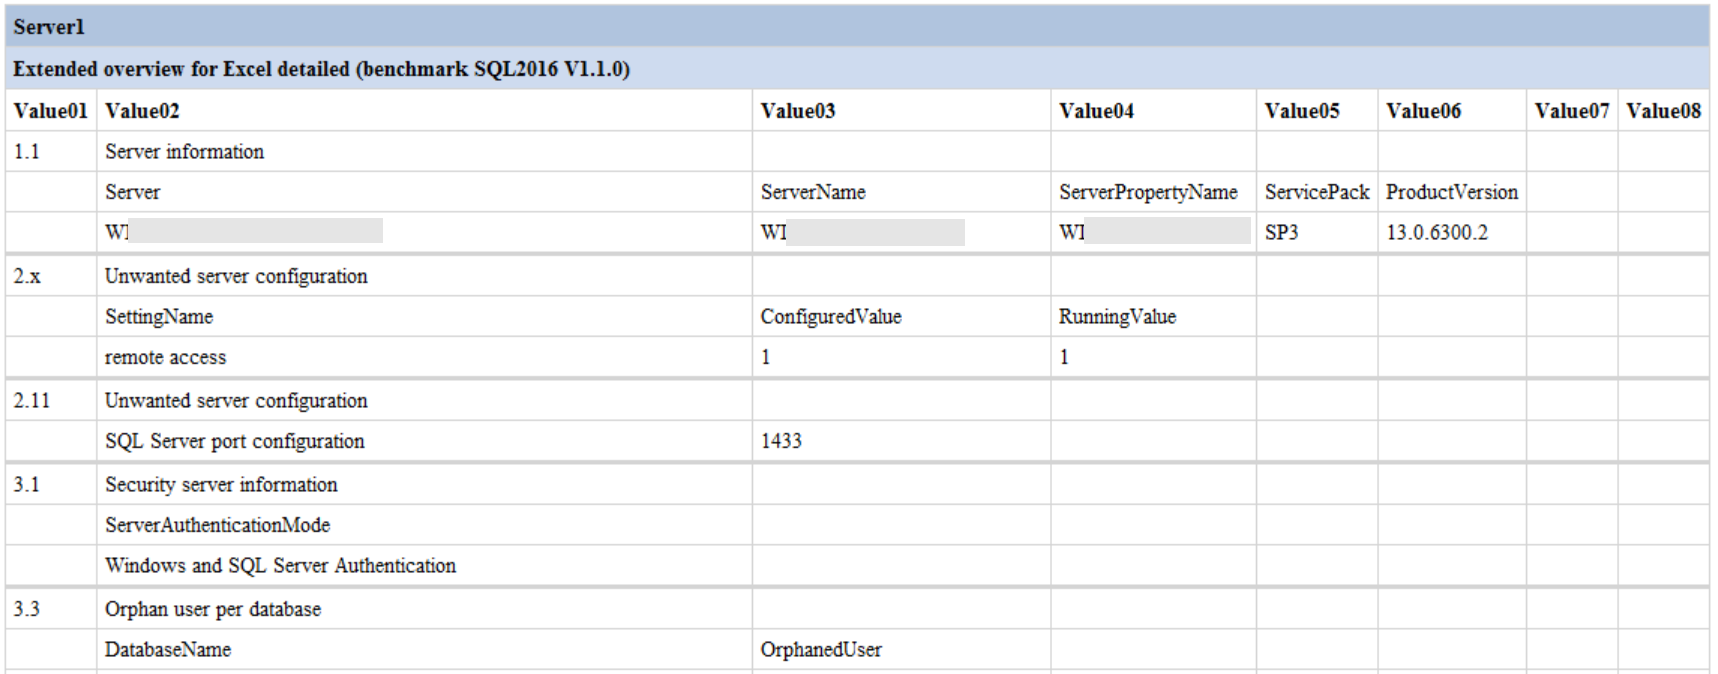Select "Windows and SQL Server Authentication" cell
The height and width of the screenshot is (674, 1718).
[x=280, y=566]
